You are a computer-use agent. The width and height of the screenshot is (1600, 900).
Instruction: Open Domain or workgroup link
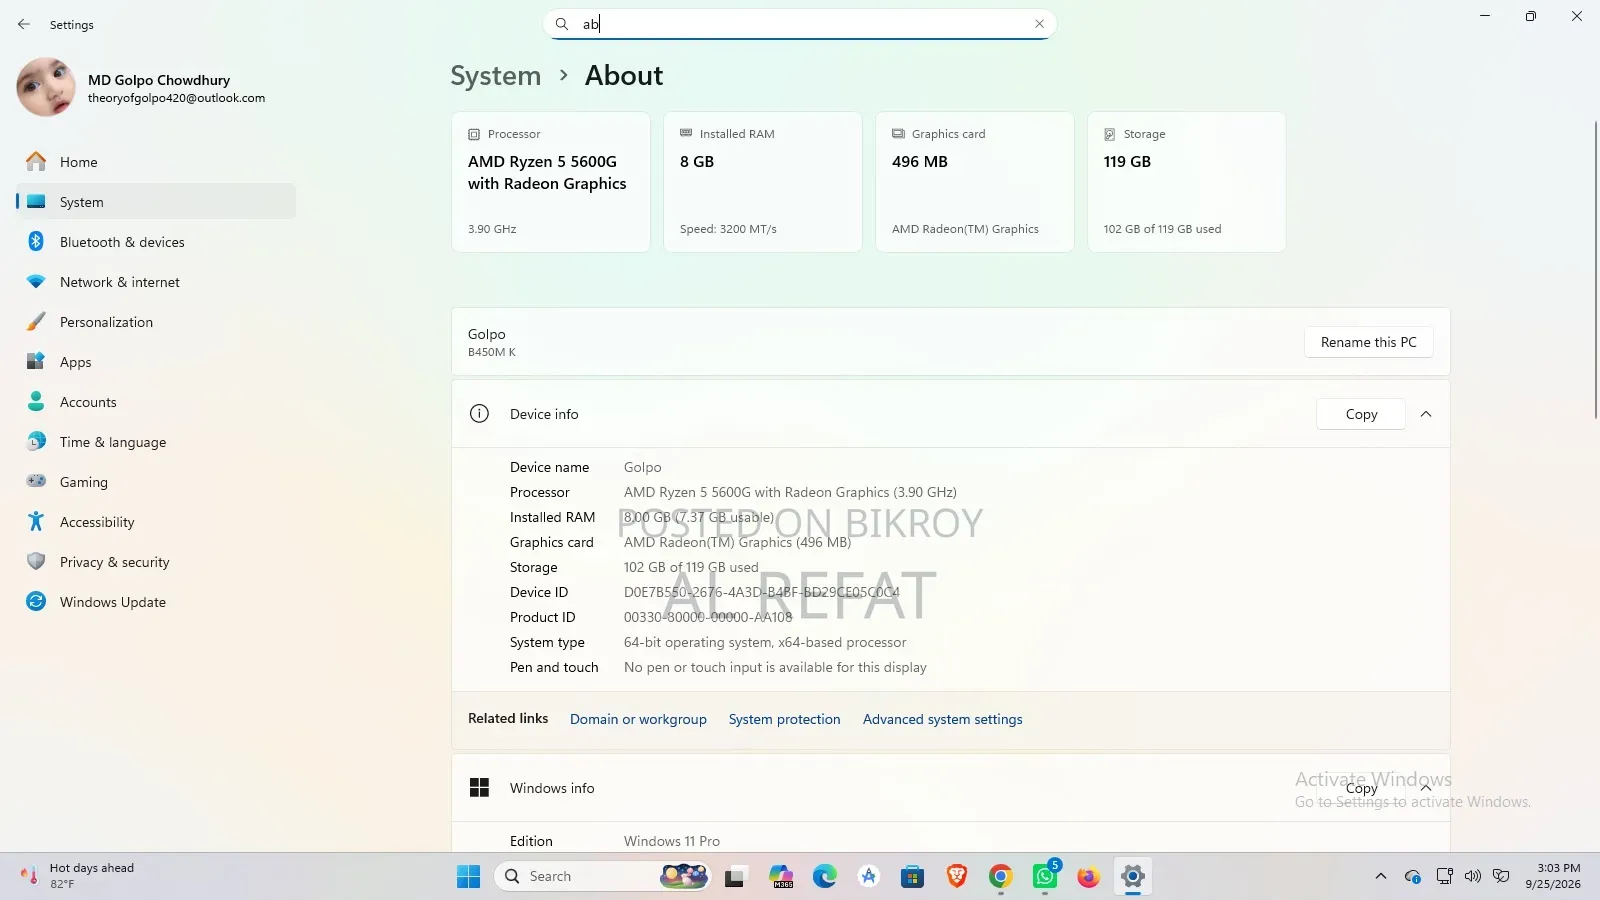638,719
